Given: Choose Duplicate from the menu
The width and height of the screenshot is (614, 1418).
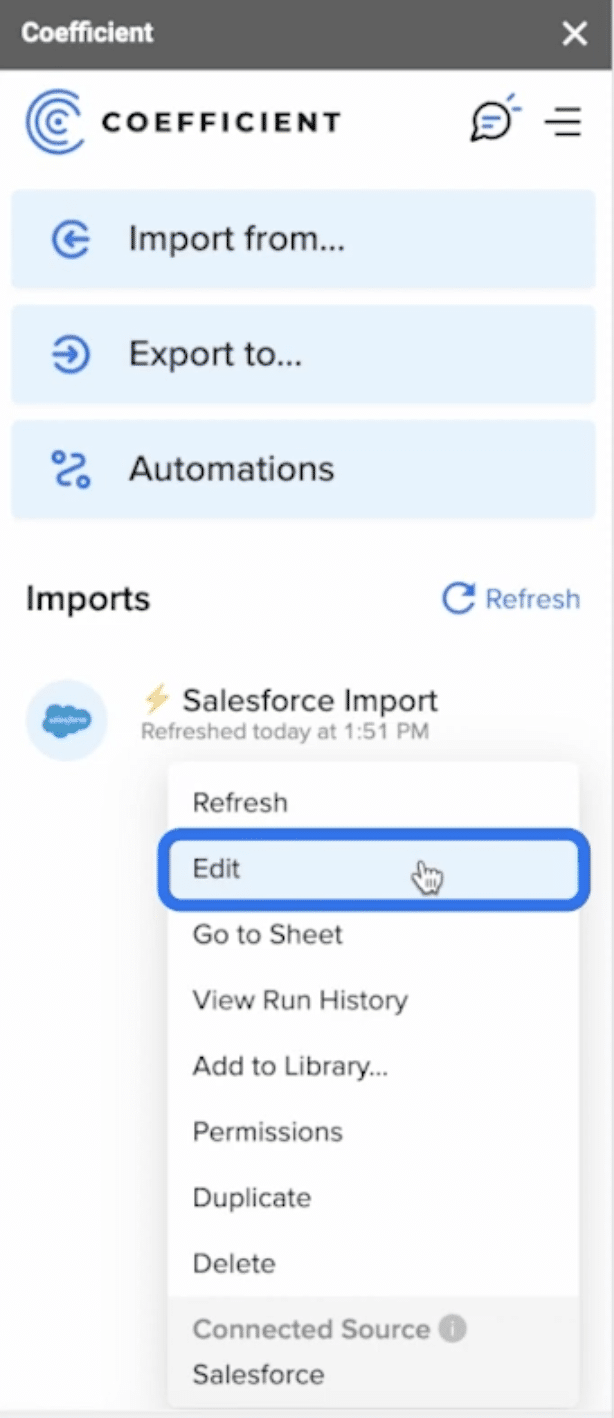Looking at the screenshot, I should [373, 1198].
